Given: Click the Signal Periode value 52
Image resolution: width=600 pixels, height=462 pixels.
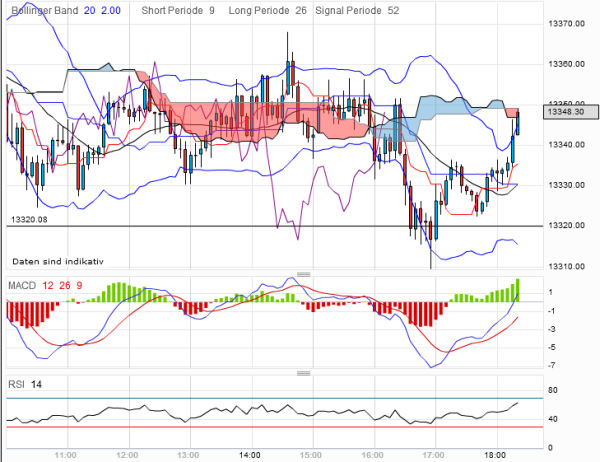Looking at the screenshot, I should pyautogui.click(x=393, y=10).
